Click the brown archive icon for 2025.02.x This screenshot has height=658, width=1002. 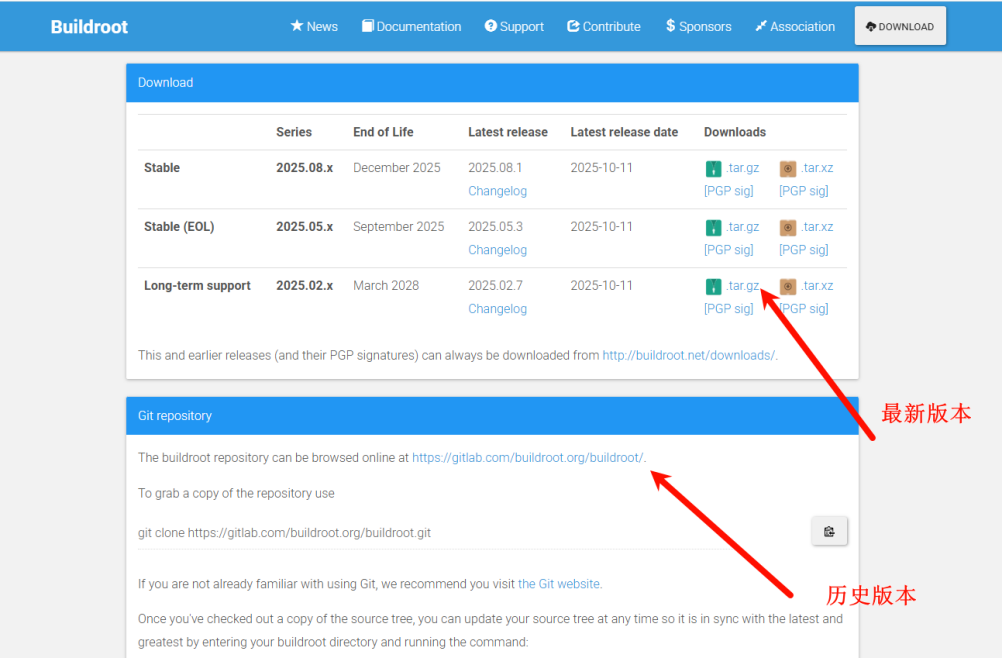(788, 286)
